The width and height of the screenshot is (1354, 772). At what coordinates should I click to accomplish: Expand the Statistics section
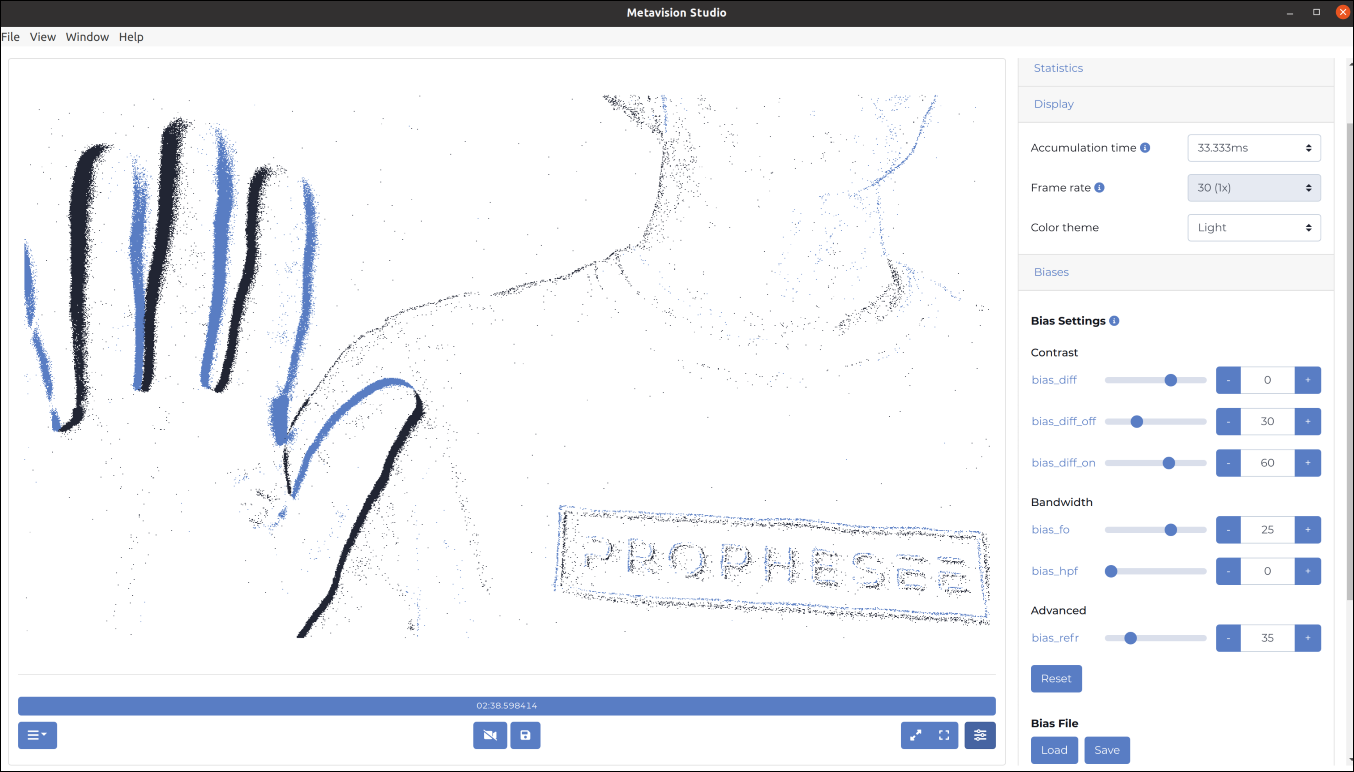[x=1176, y=68]
